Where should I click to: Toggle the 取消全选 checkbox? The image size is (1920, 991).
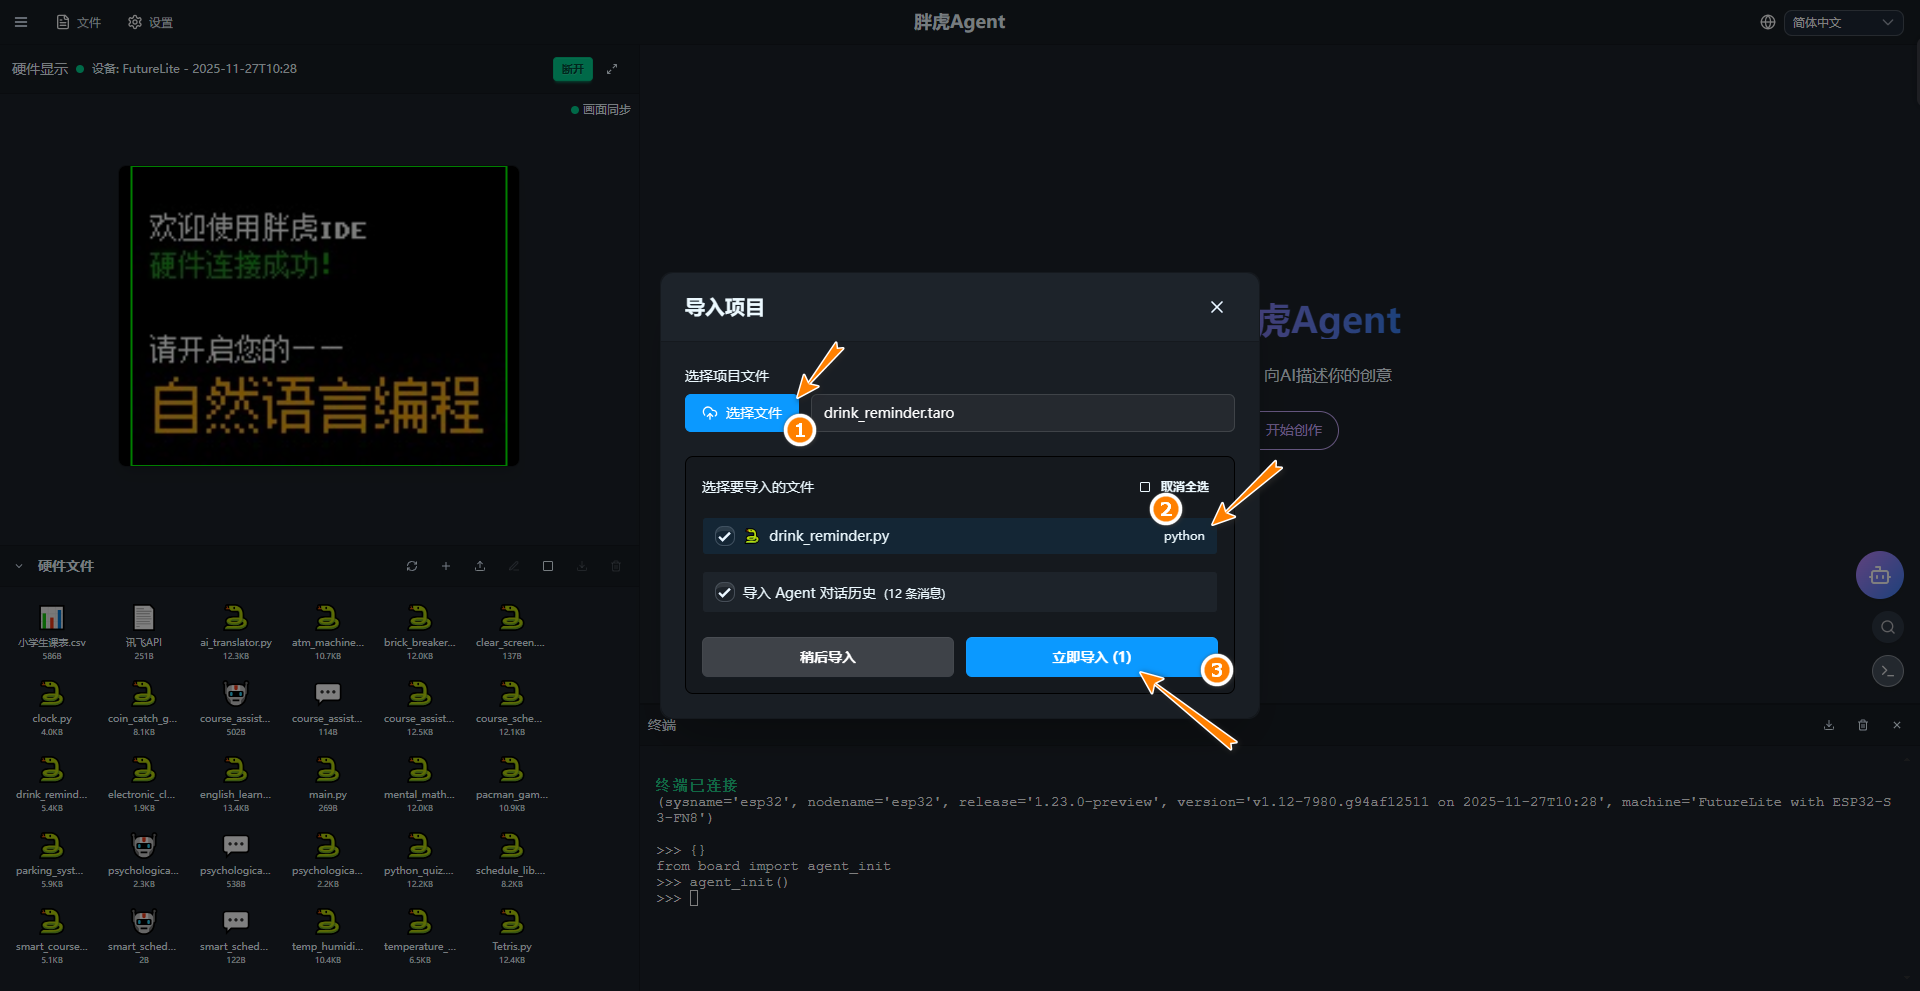point(1145,487)
